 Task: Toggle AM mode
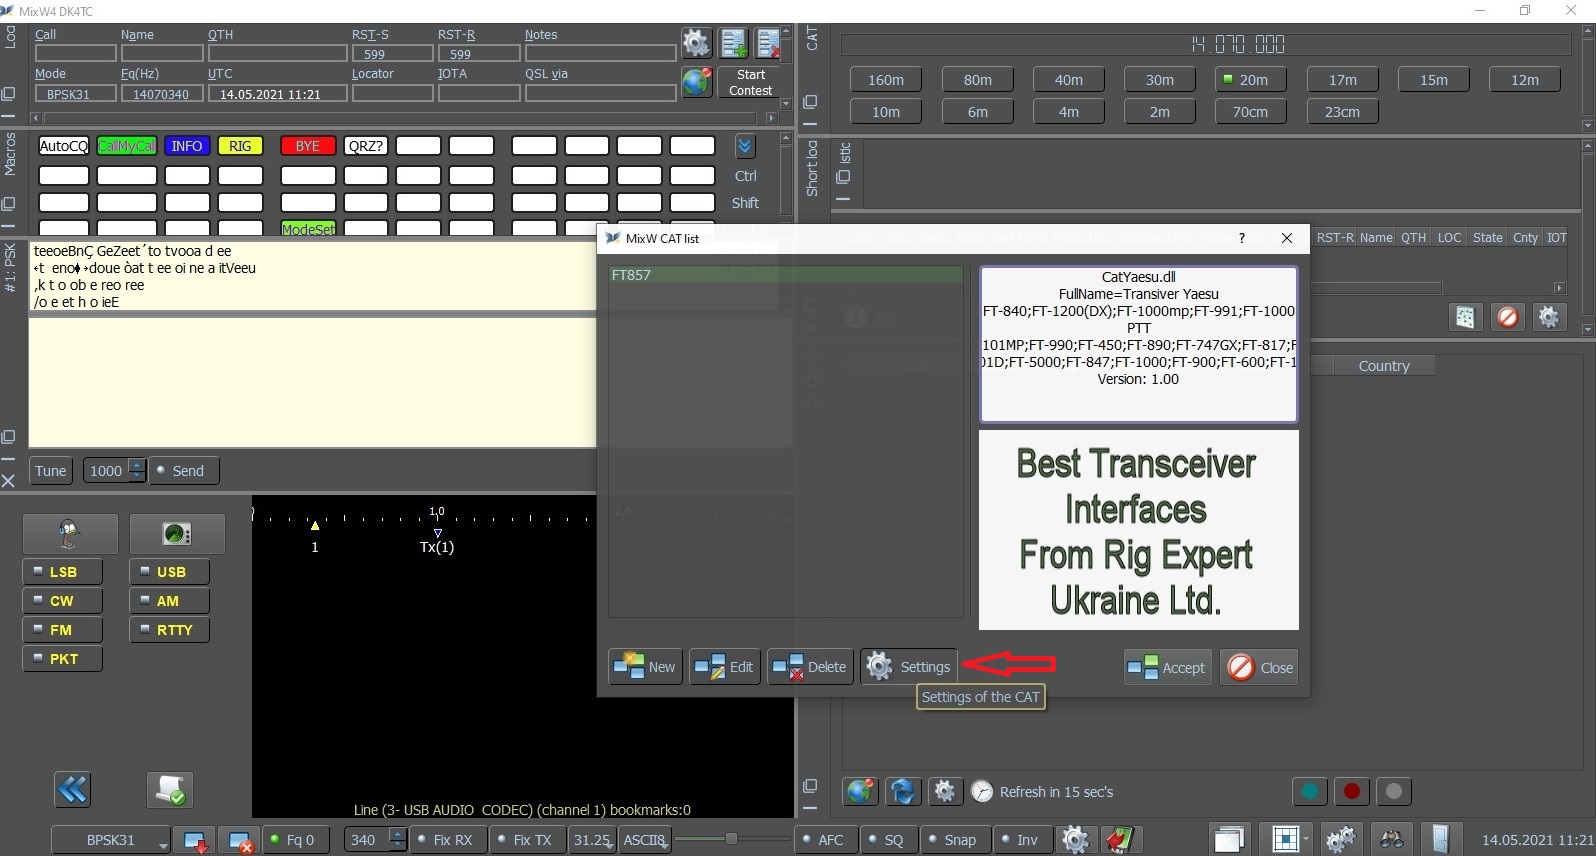[169, 601]
